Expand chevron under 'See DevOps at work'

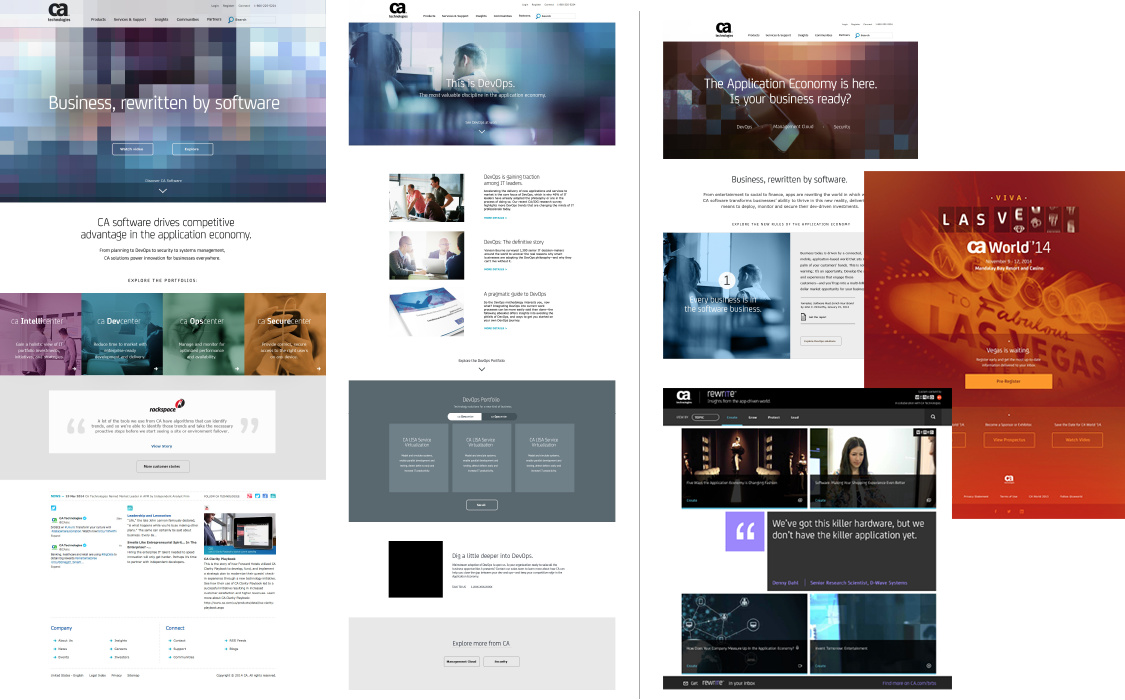coord(481,131)
